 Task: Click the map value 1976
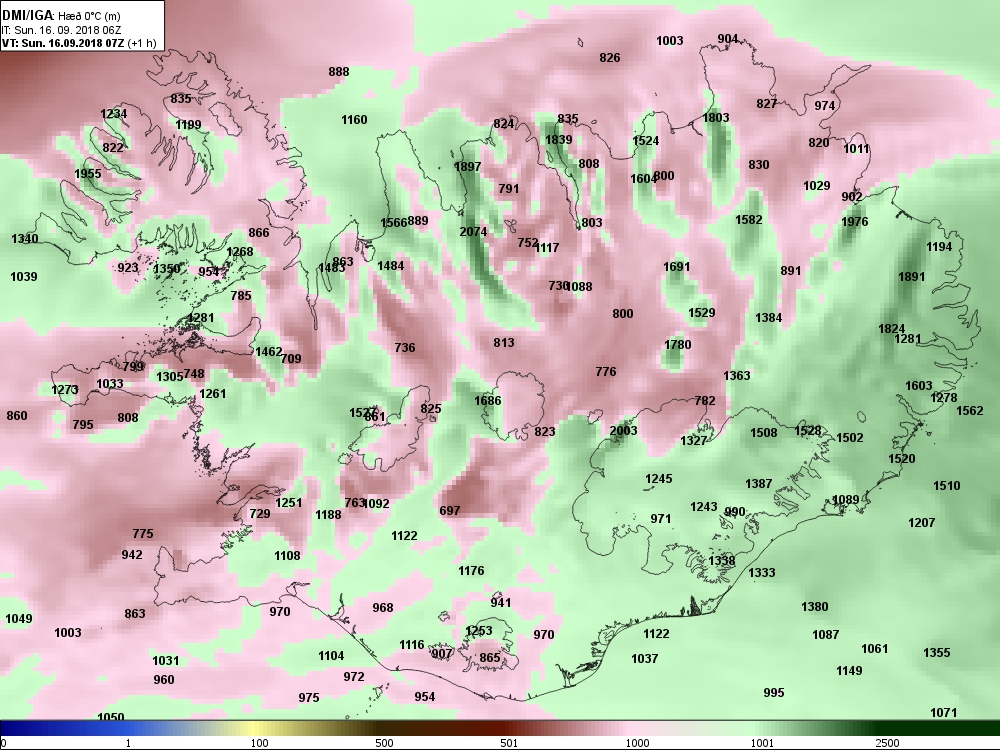click(855, 221)
